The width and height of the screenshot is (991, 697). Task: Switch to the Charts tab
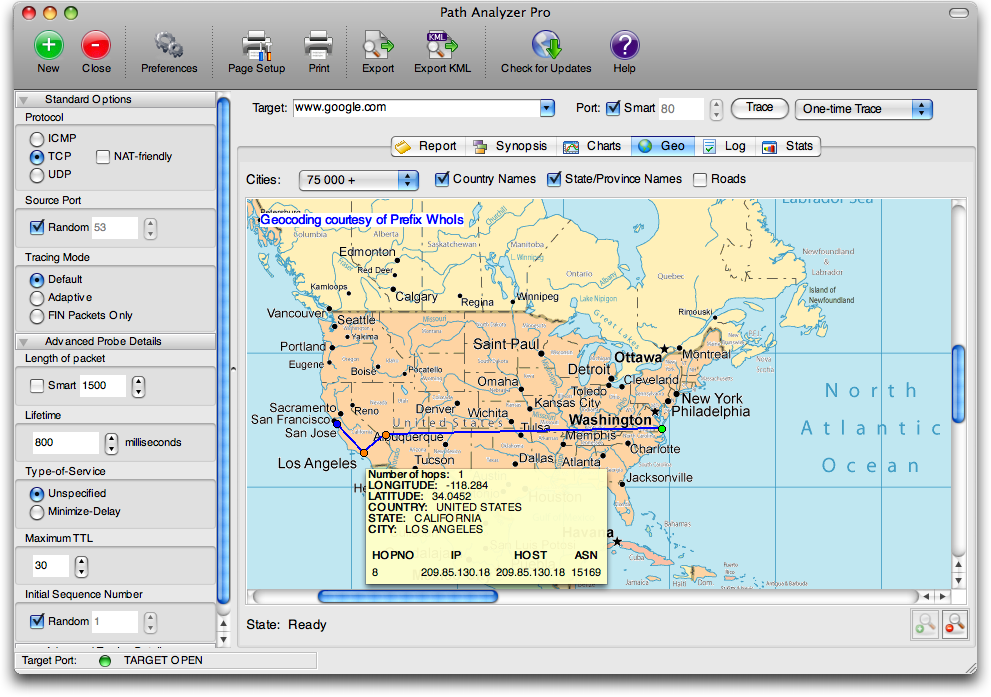(593, 146)
